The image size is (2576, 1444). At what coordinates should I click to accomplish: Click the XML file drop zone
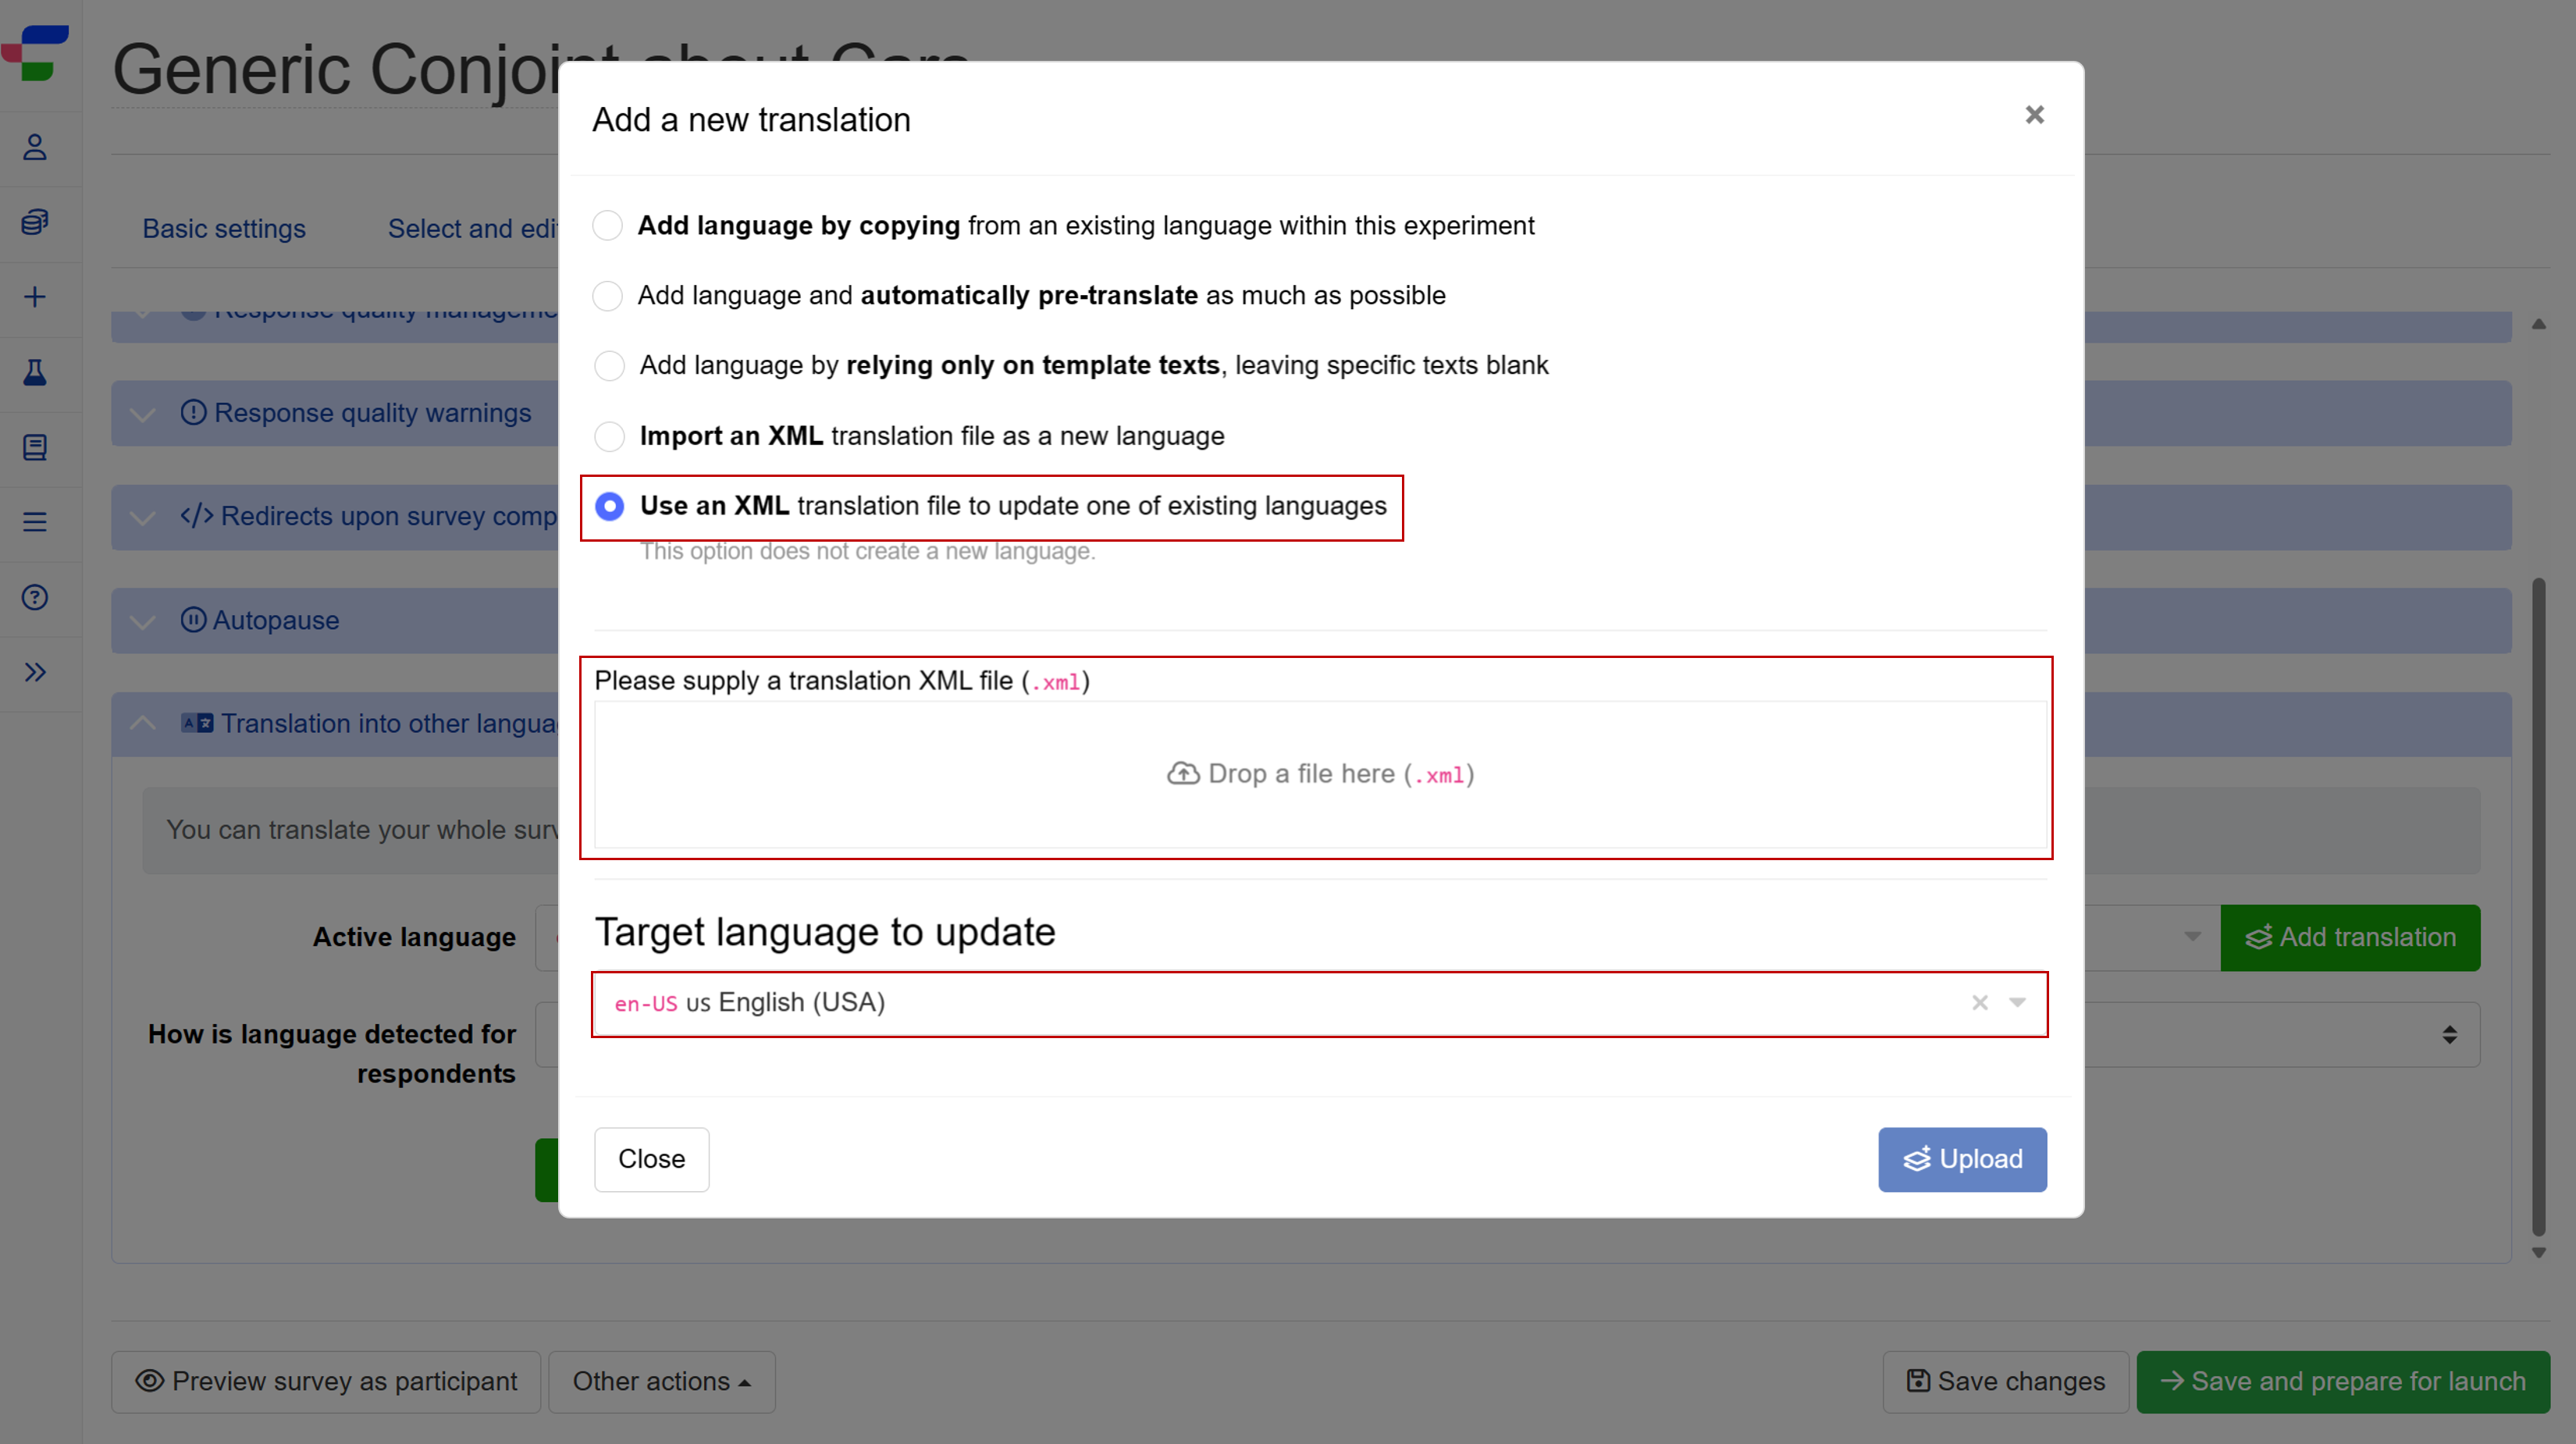pos(1319,774)
